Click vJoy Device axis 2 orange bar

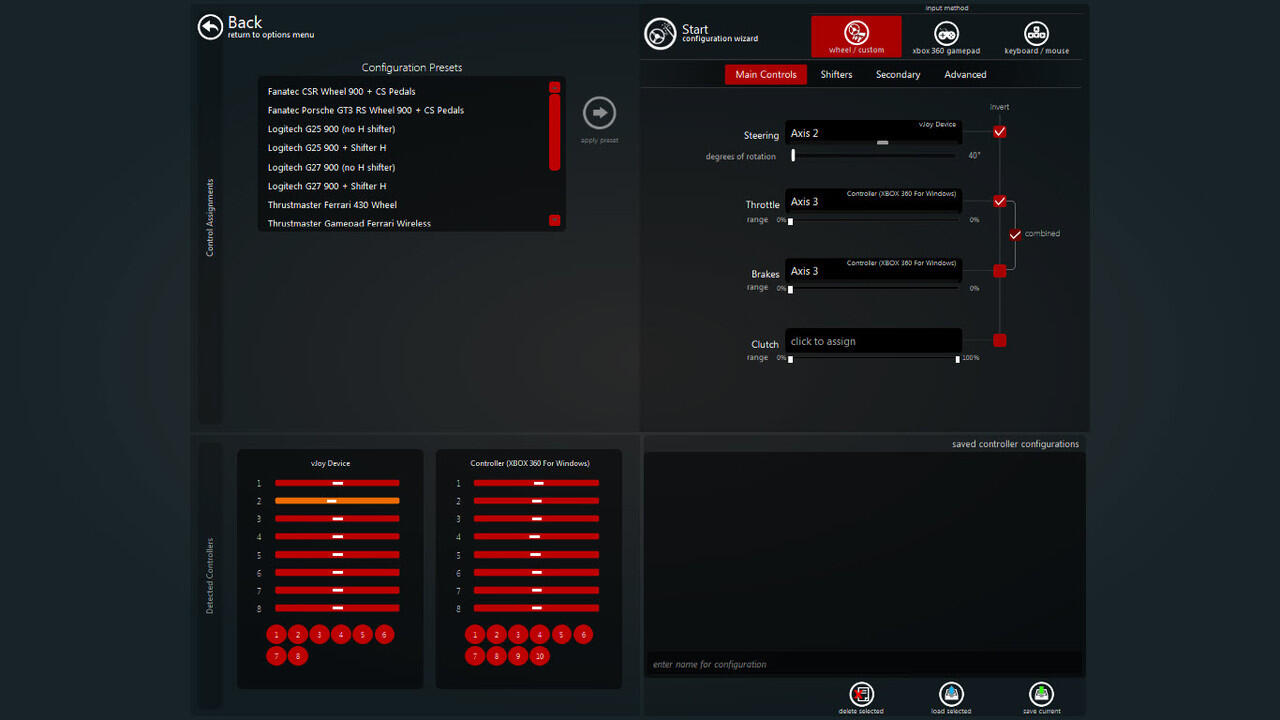[x=337, y=501]
